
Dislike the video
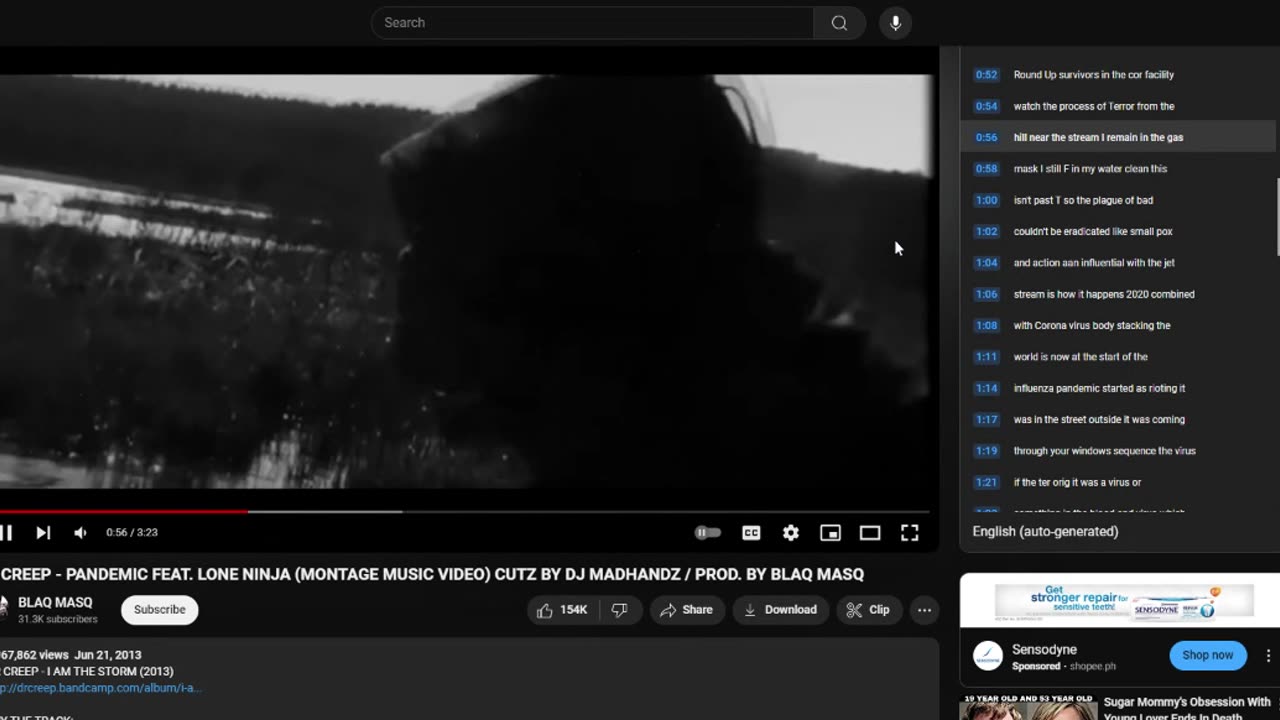coord(620,610)
